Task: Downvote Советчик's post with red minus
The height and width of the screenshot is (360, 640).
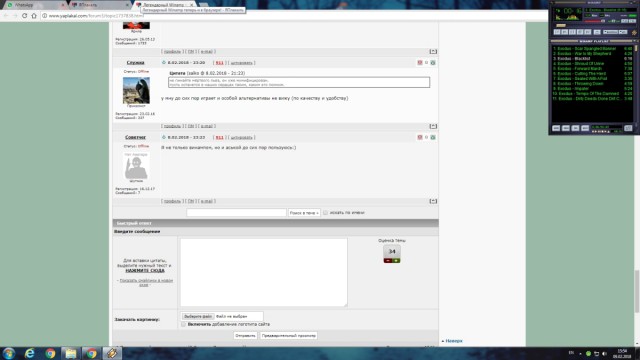Action: click(x=420, y=137)
